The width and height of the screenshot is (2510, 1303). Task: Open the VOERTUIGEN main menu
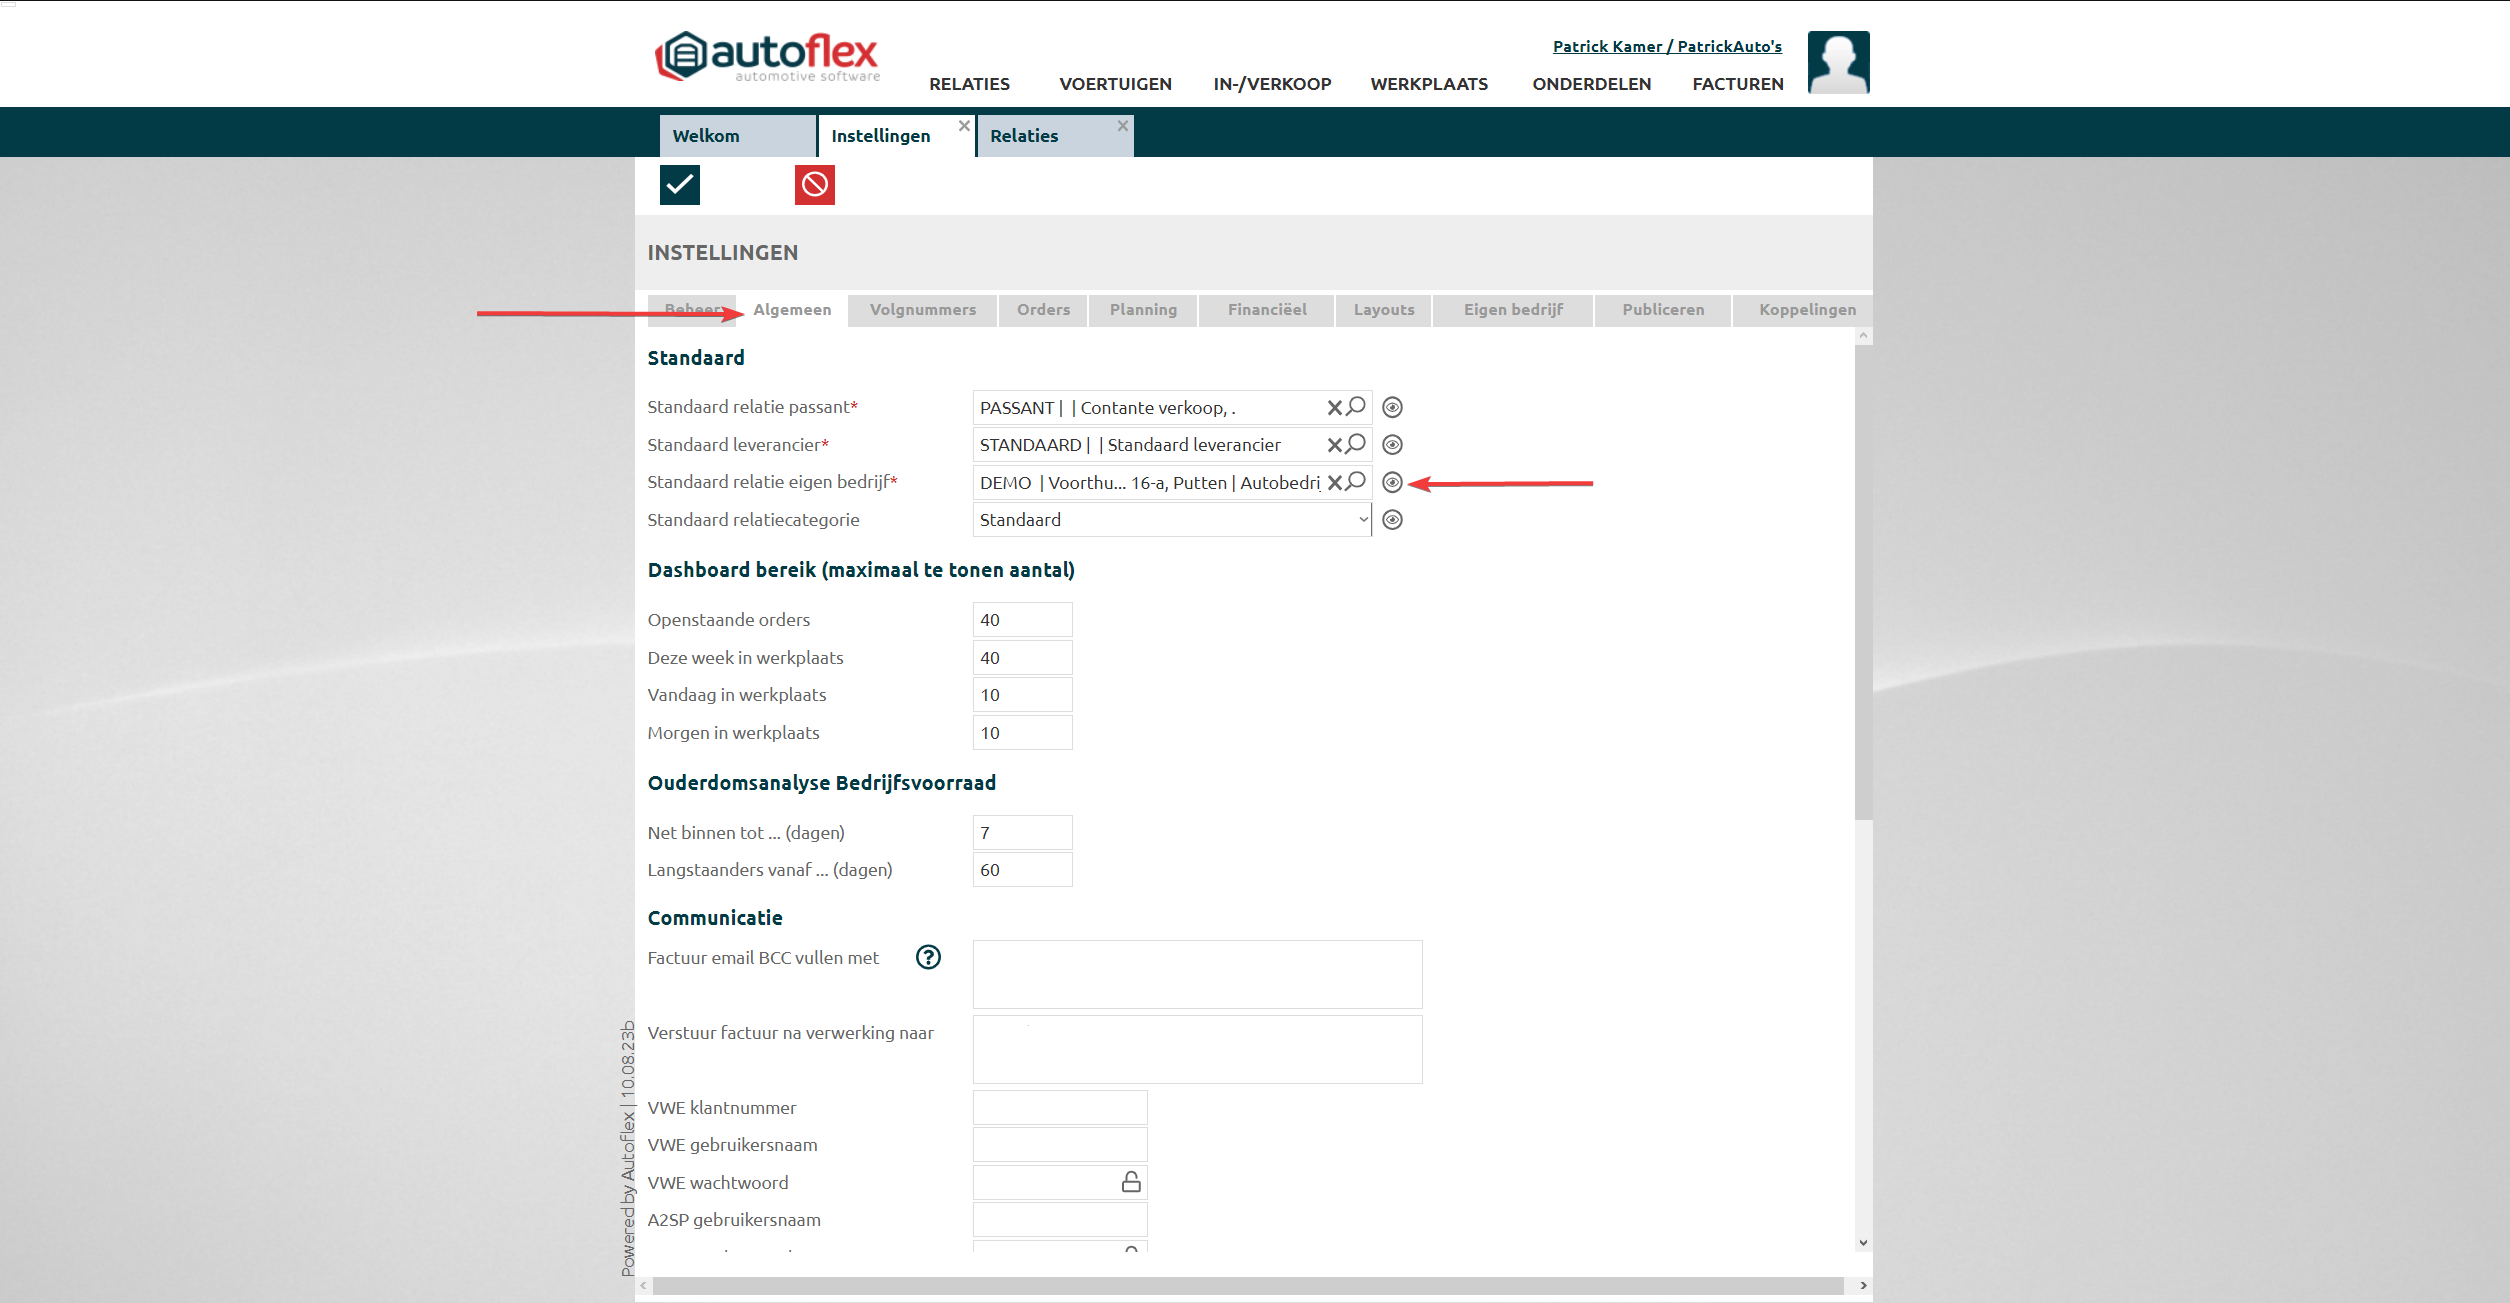point(1115,84)
